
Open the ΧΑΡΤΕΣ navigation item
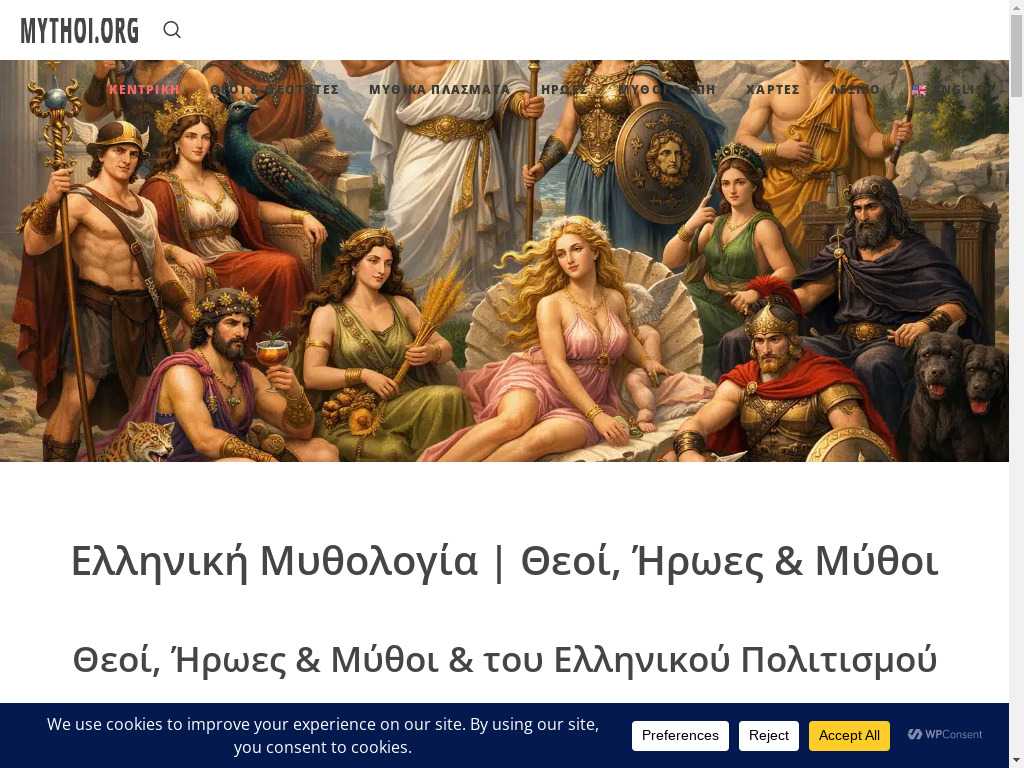pos(773,89)
